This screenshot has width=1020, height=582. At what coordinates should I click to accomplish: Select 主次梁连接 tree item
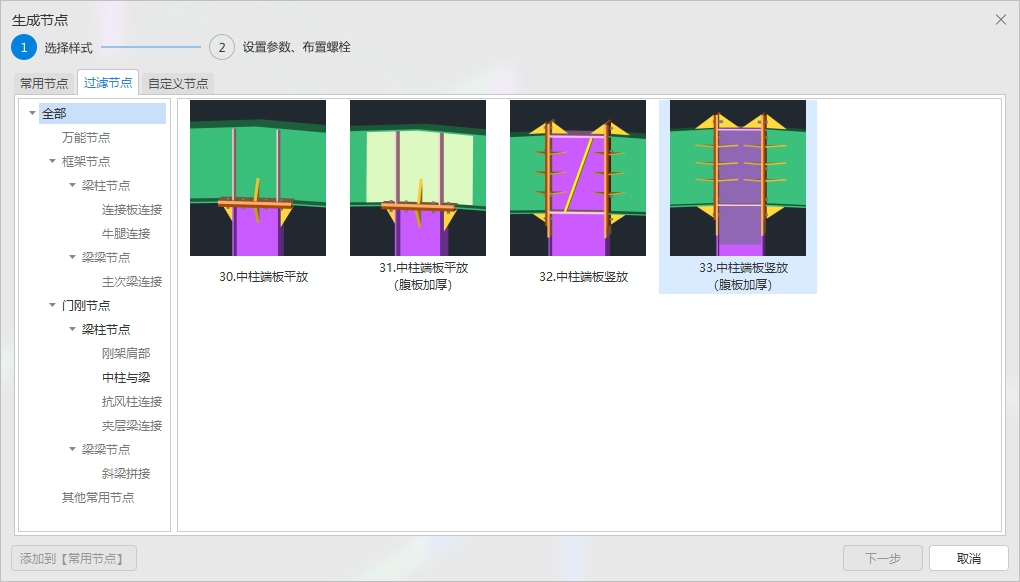point(132,282)
